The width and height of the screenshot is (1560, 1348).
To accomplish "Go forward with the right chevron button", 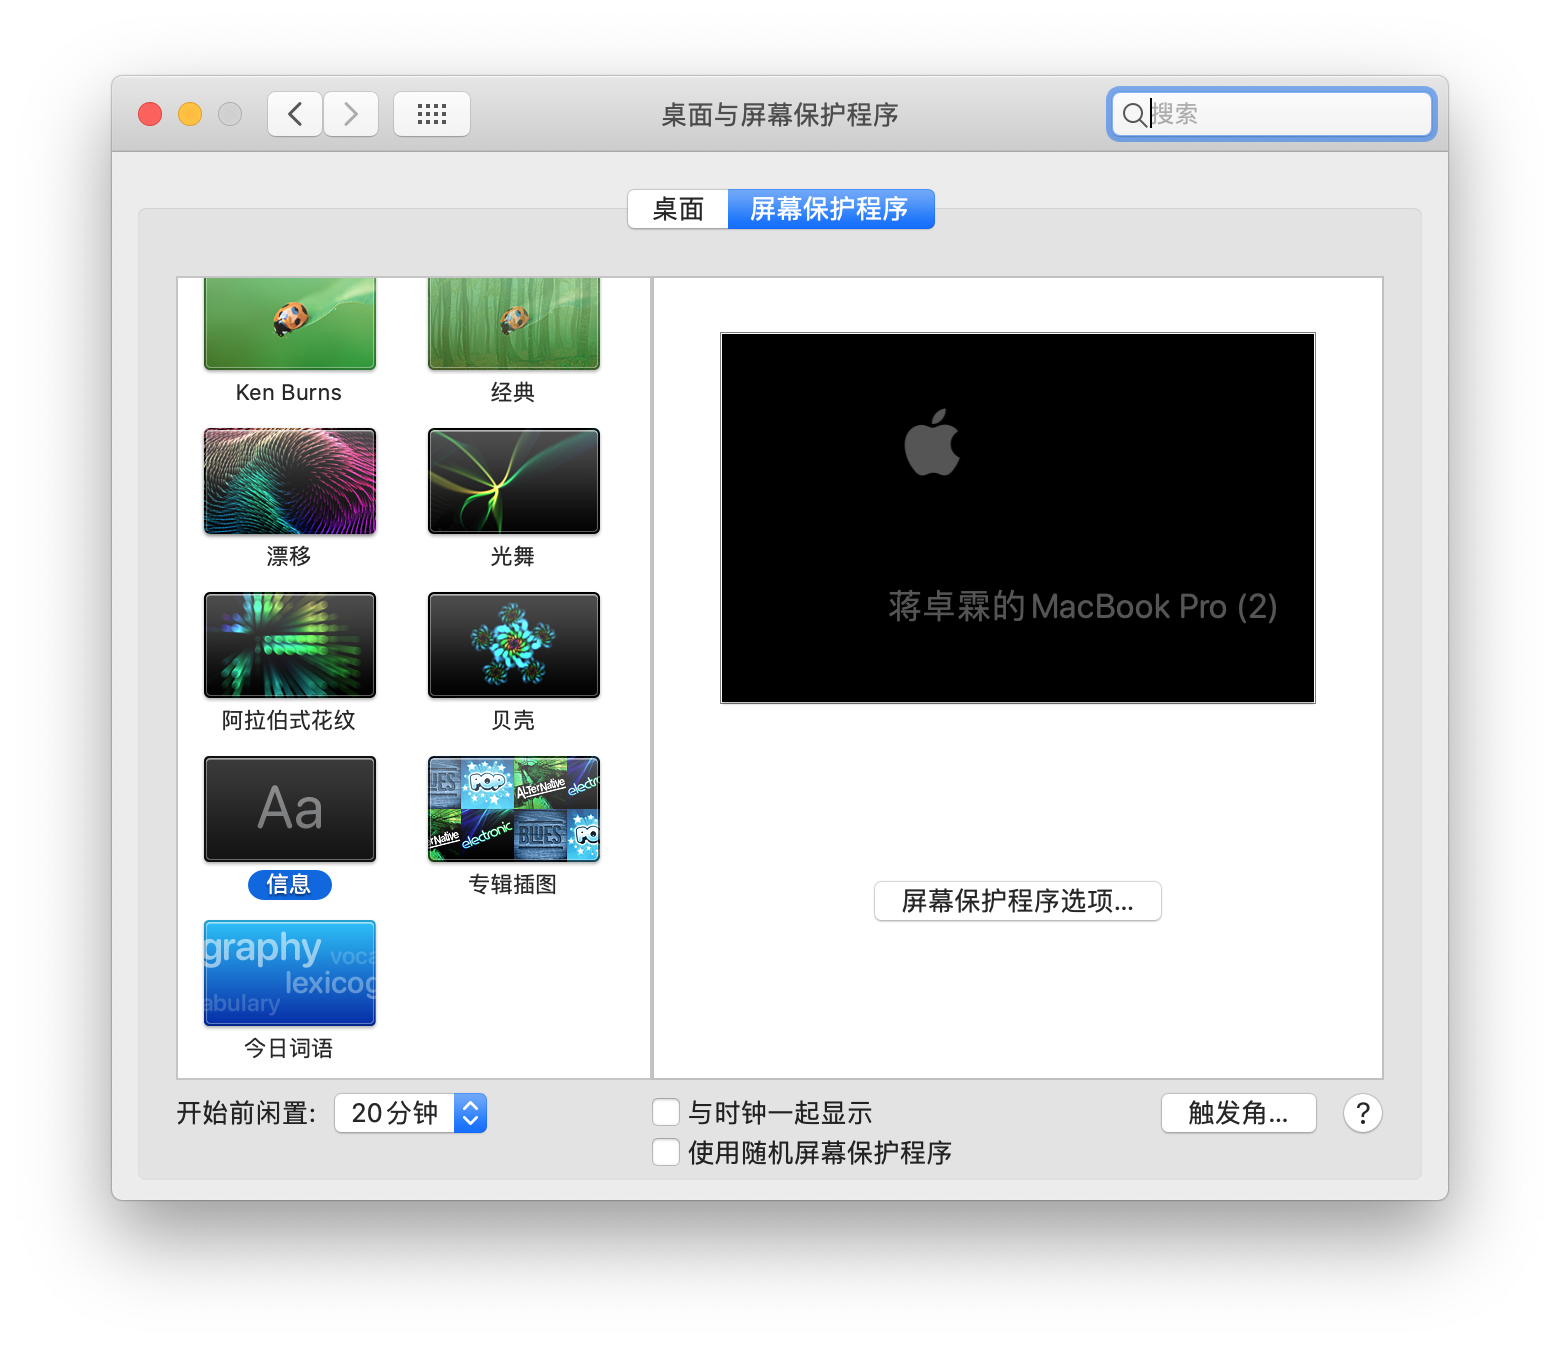I will pyautogui.click(x=351, y=114).
